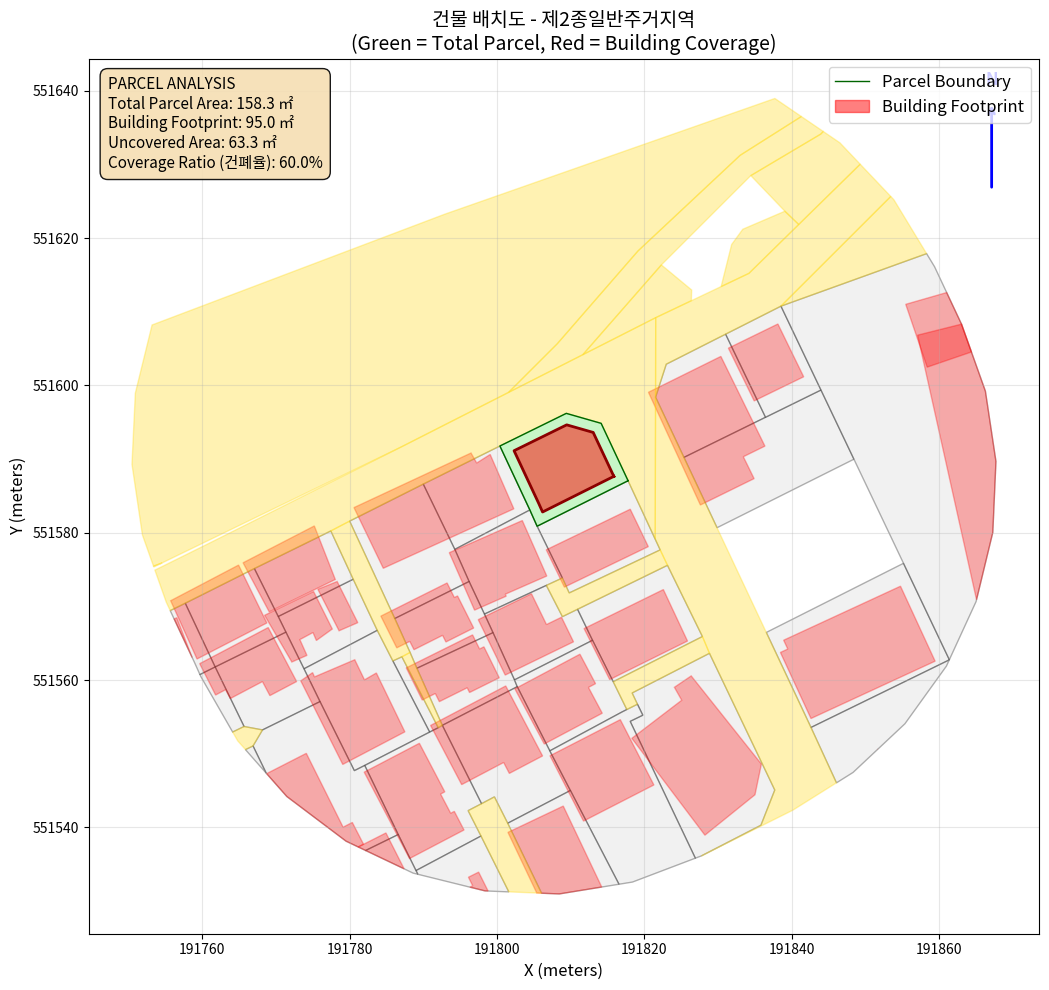Image resolution: width=1049 pixels, height=990 pixels.
Task: Click the Uncovered Area 63.3 ㎡ line
Action: [192, 142]
